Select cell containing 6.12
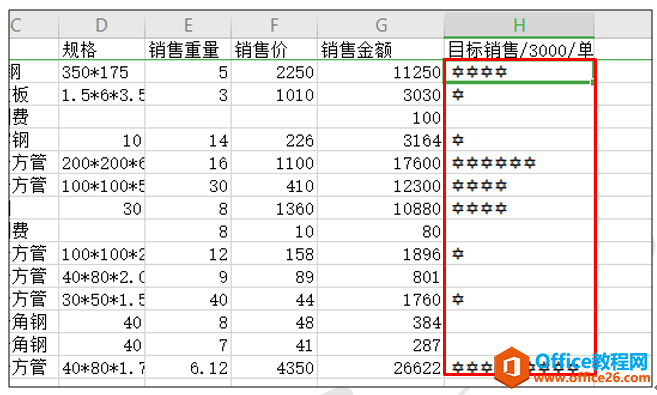This screenshot has width=657, height=395. [188, 368]
